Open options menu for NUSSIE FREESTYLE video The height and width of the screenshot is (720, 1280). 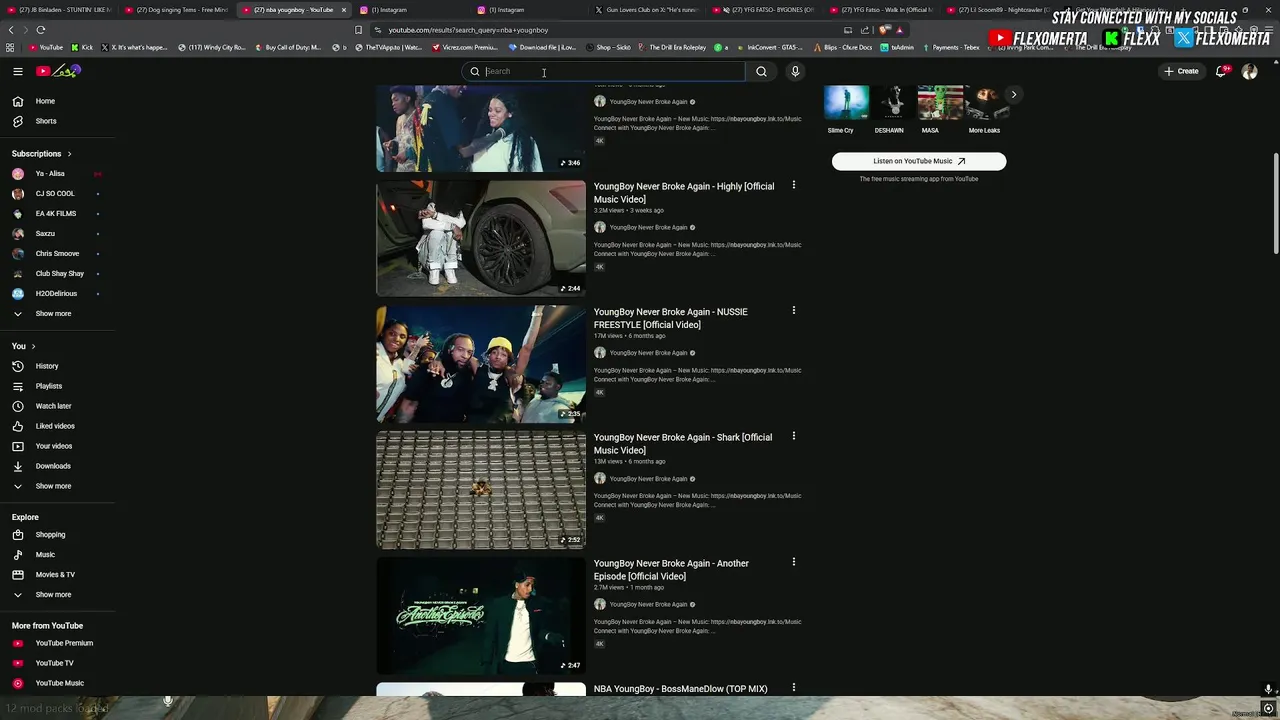point(794,310)
